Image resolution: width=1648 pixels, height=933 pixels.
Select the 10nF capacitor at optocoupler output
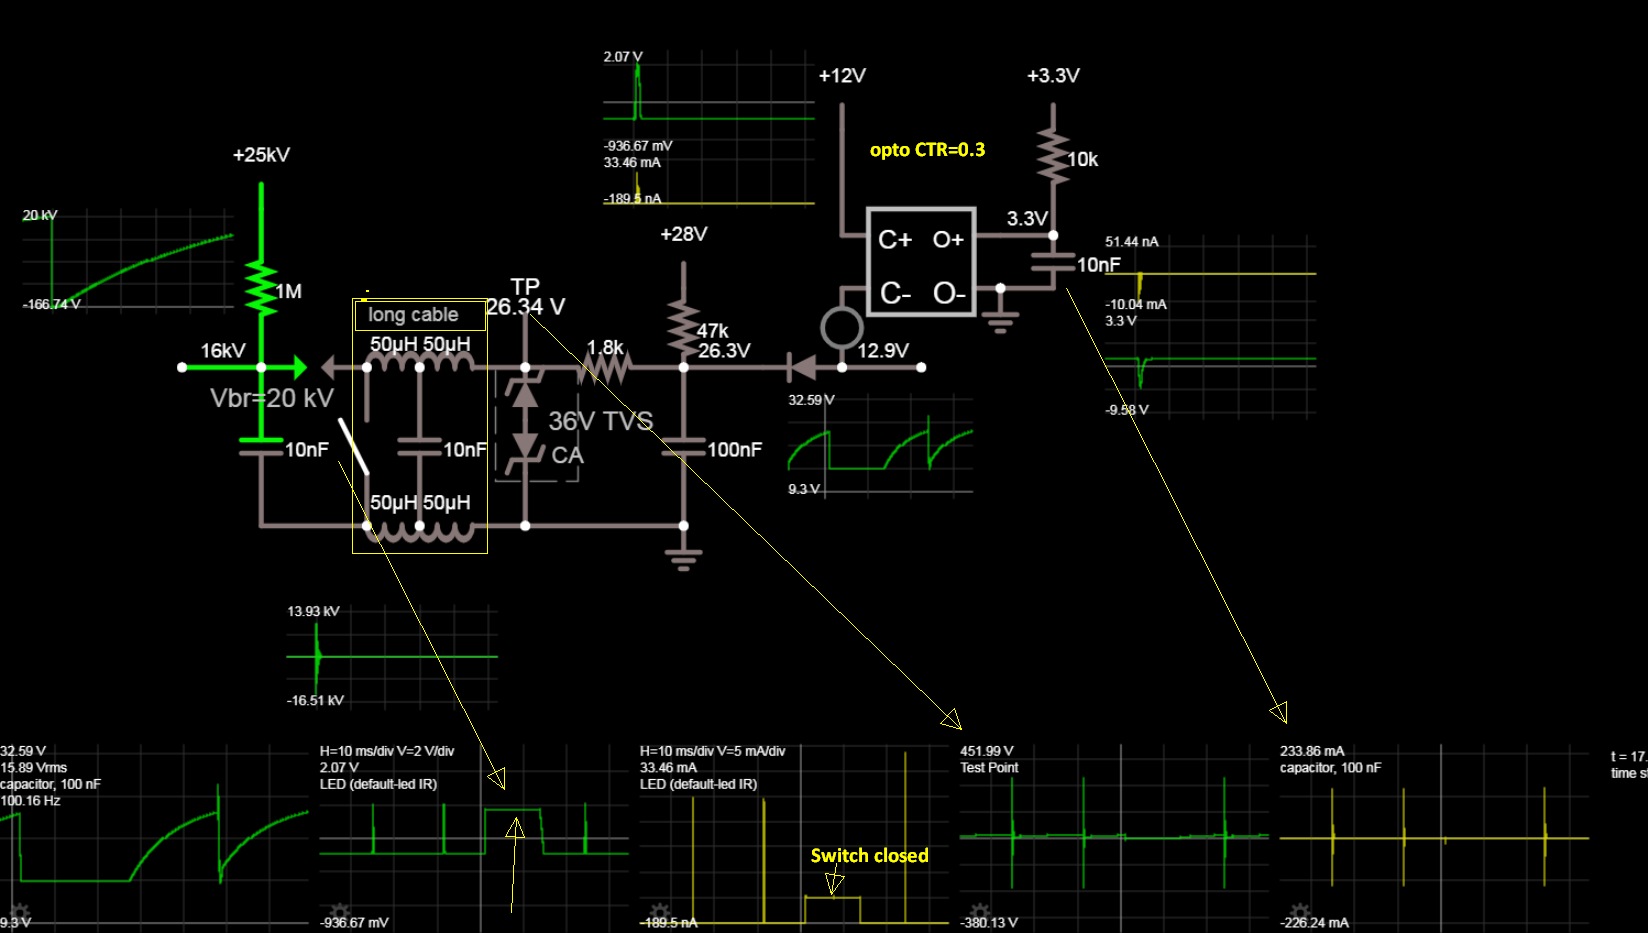coord(1053,262)
